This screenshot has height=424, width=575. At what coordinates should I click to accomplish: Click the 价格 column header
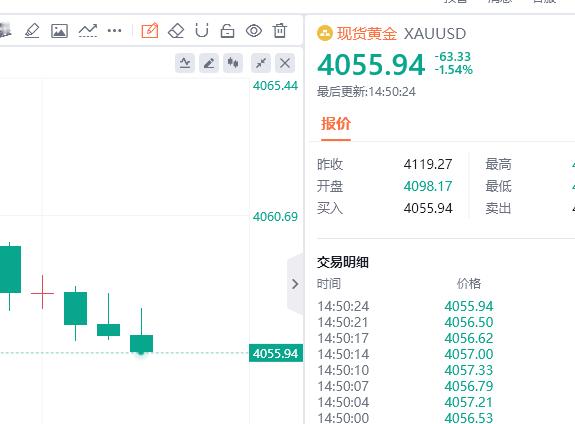pos(469,284)
